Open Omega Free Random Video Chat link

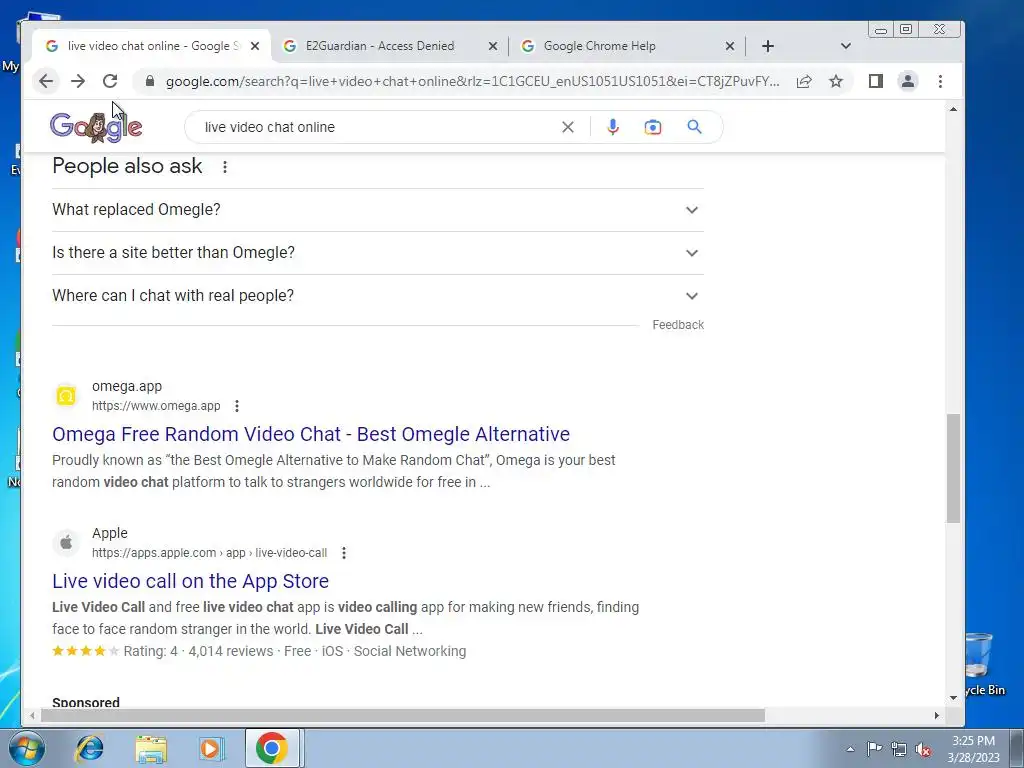[x=311, y=434]
